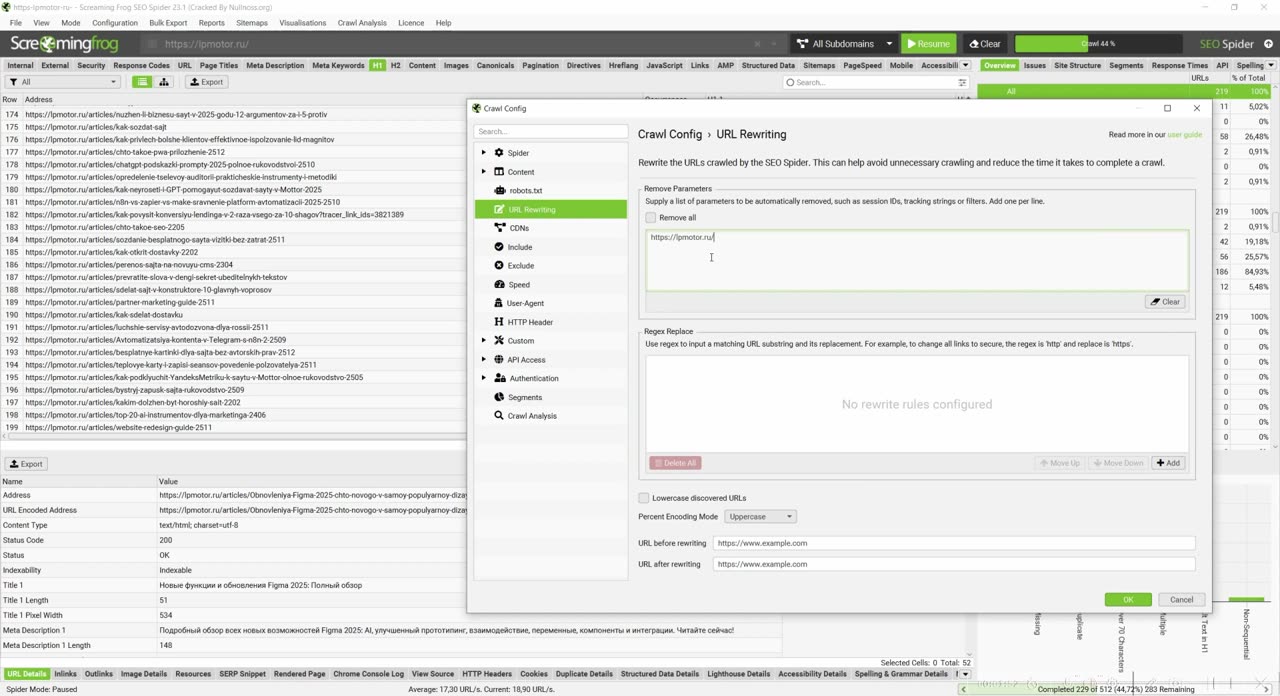Switch to the Page Titles tab
Screen dimensions: 1280x696
coord(219,66)
